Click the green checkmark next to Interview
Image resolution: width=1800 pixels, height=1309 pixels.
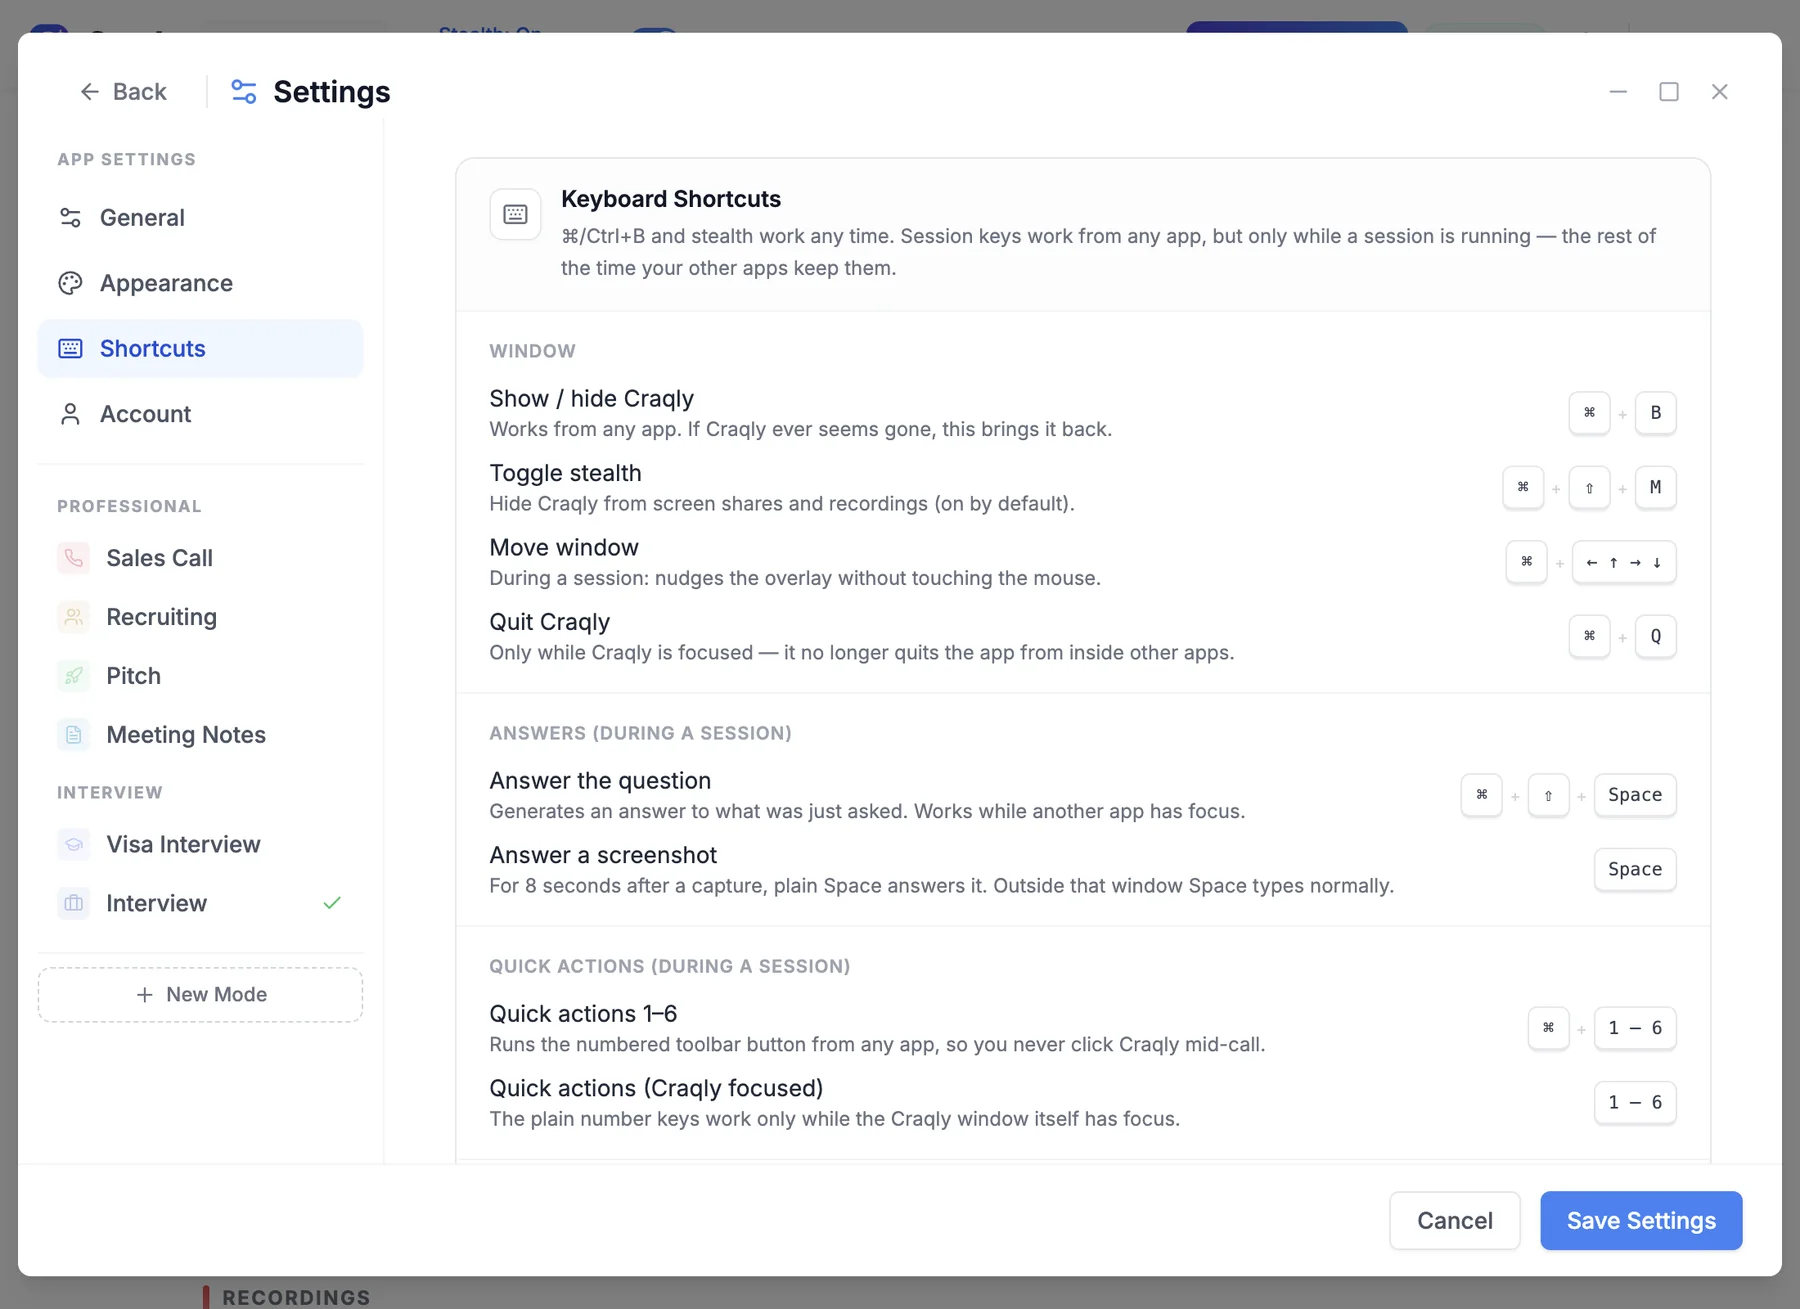click(333, 903)
